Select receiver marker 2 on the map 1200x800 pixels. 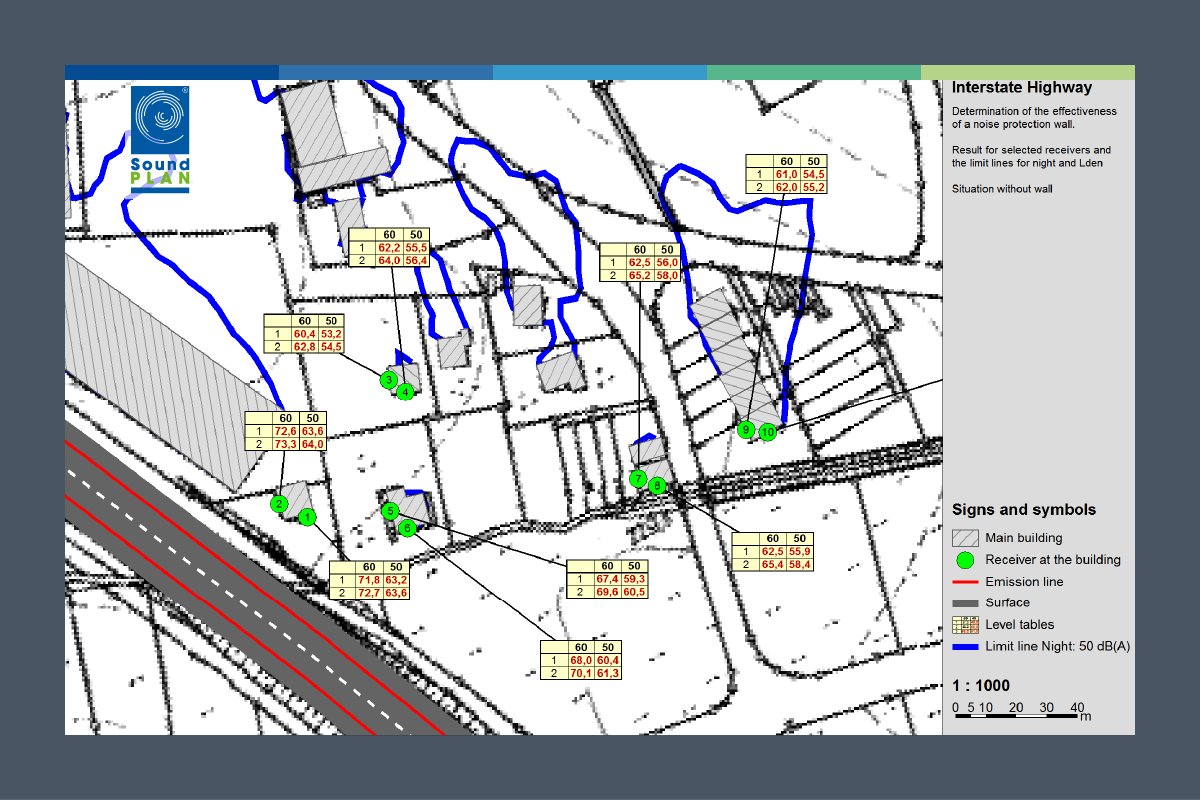(x=279, y=503)
